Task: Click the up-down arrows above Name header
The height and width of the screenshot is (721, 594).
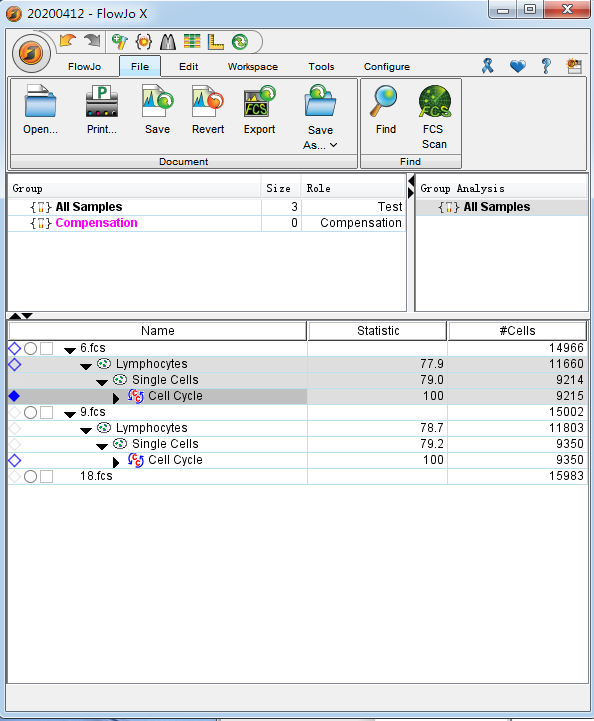Action: tap(21, 315)
